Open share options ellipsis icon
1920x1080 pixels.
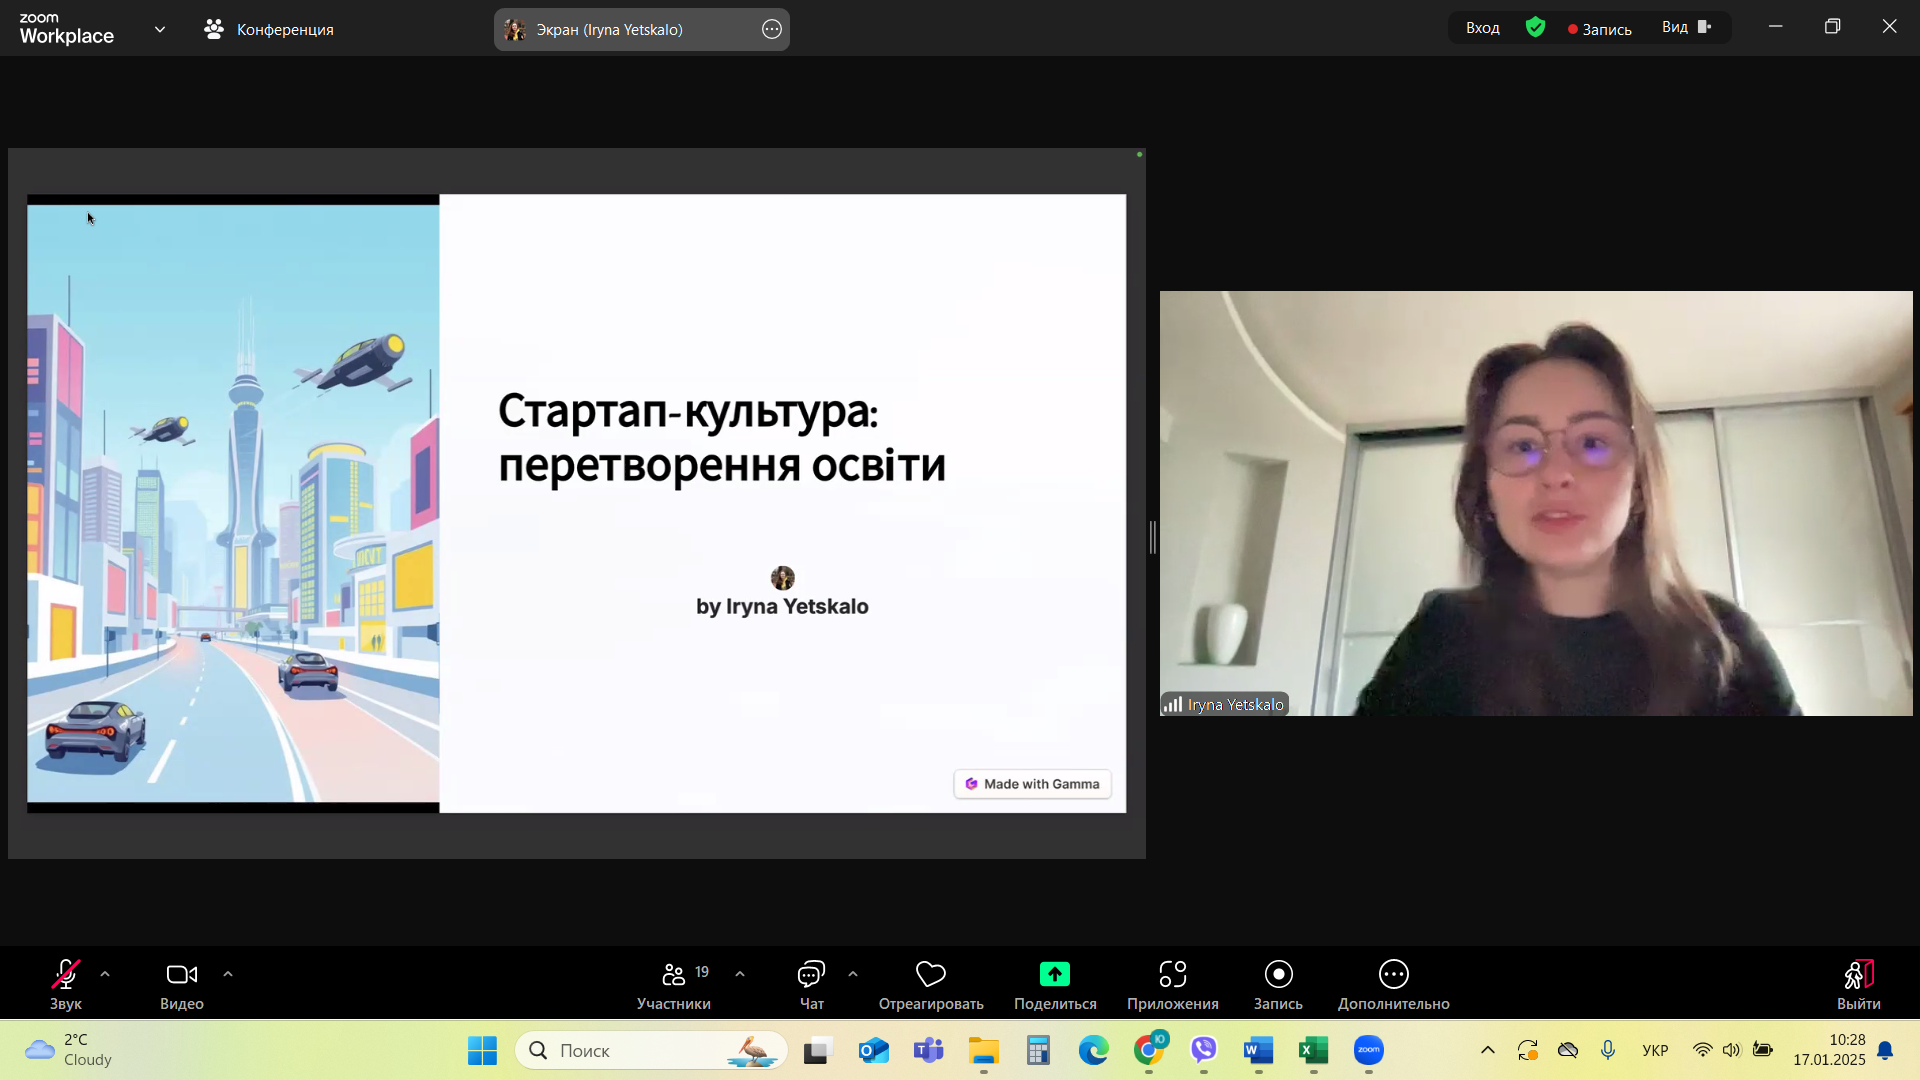click(772, 29)
